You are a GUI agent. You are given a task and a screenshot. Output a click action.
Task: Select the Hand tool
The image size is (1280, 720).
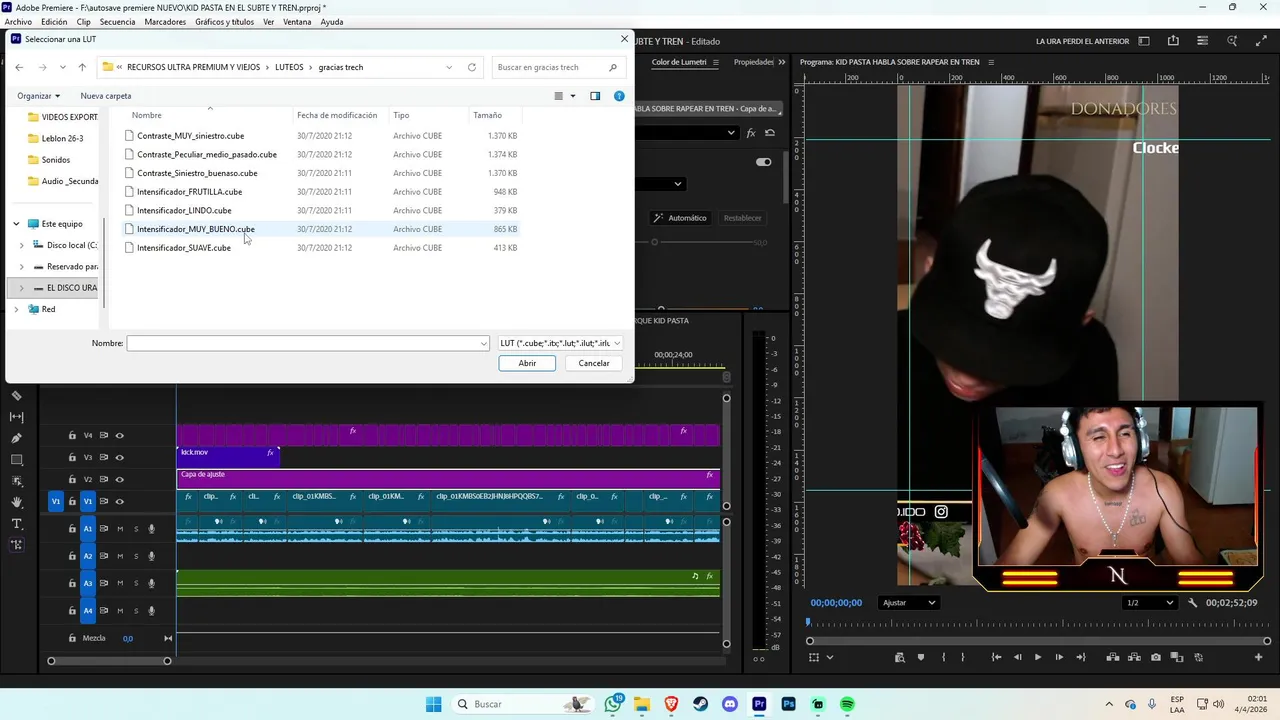point(17,503)
